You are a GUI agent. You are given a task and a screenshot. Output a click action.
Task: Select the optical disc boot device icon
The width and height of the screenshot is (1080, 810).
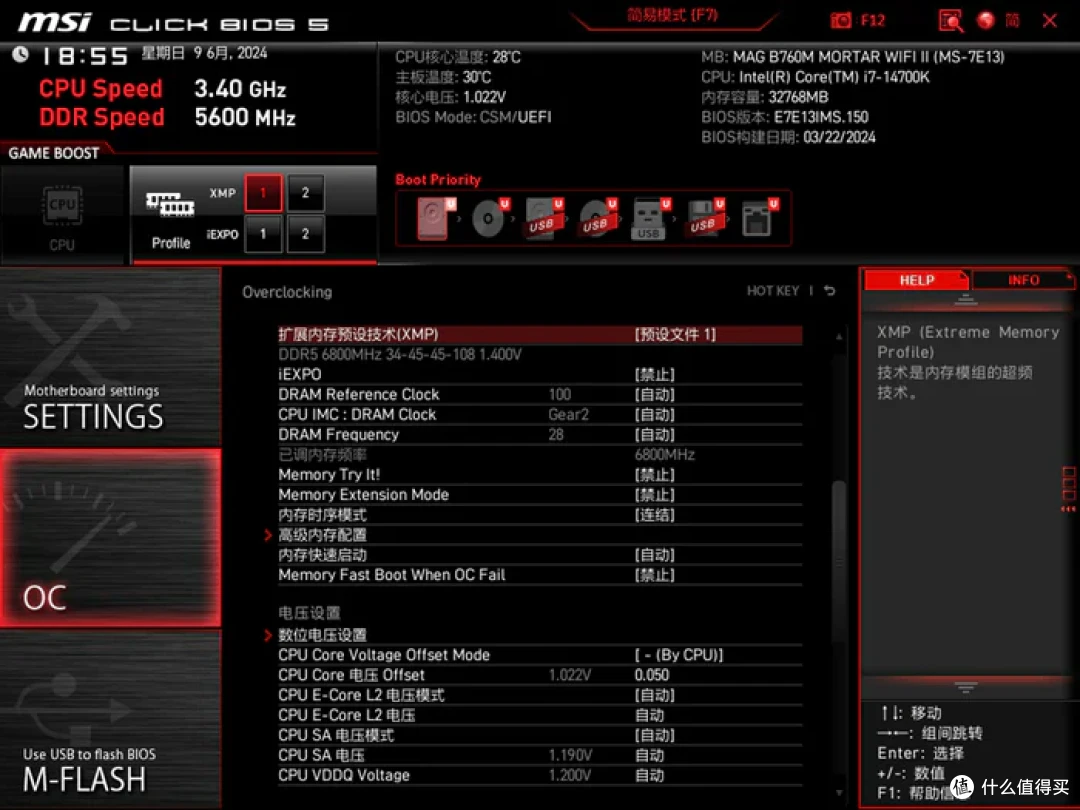tap(489, 218)
